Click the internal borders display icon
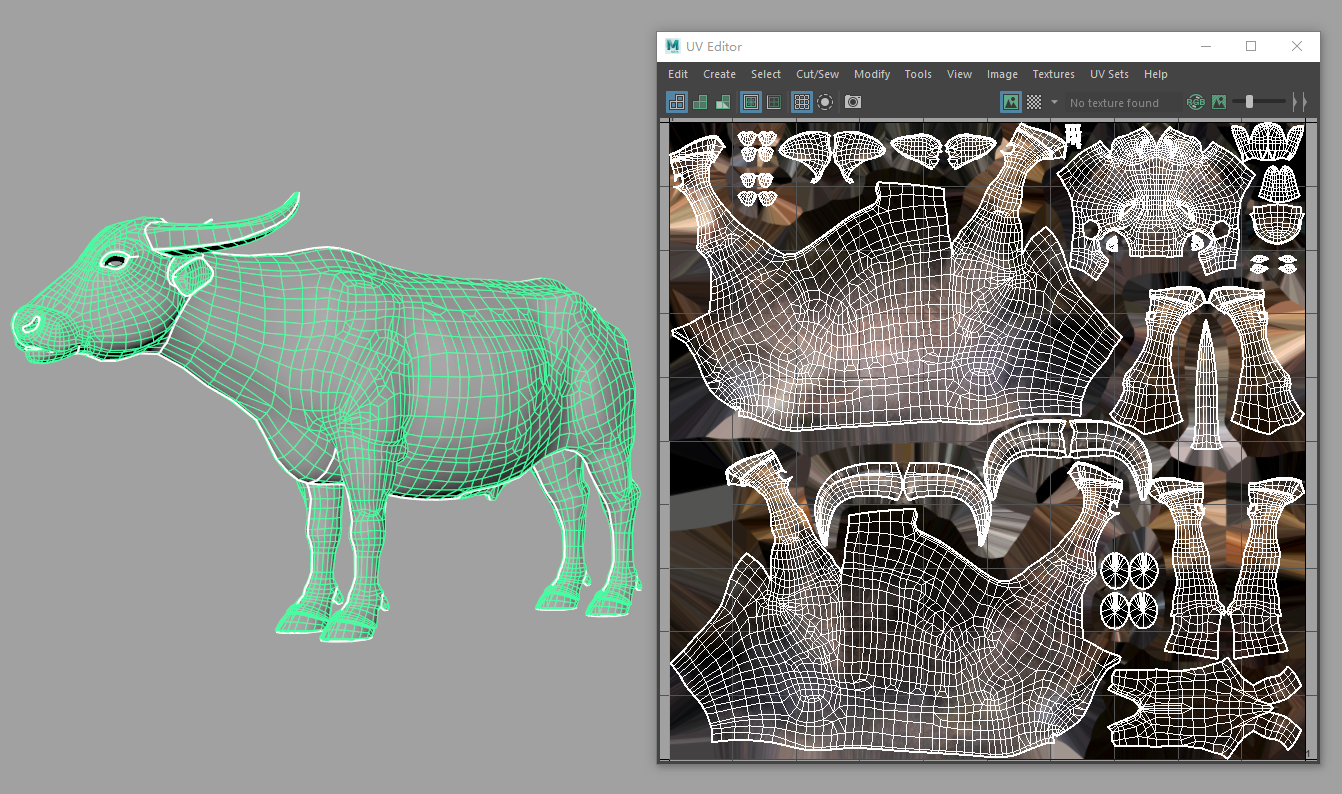This screenshot has height=794, width=1342. coord(773,102)
